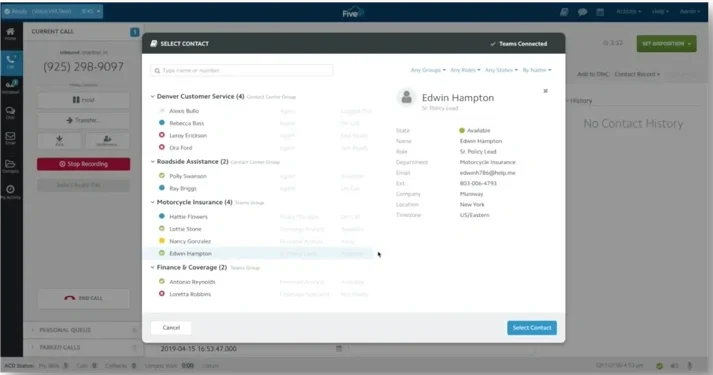Click the Transfer button
The image size is (713, 375).
[83, 120]
